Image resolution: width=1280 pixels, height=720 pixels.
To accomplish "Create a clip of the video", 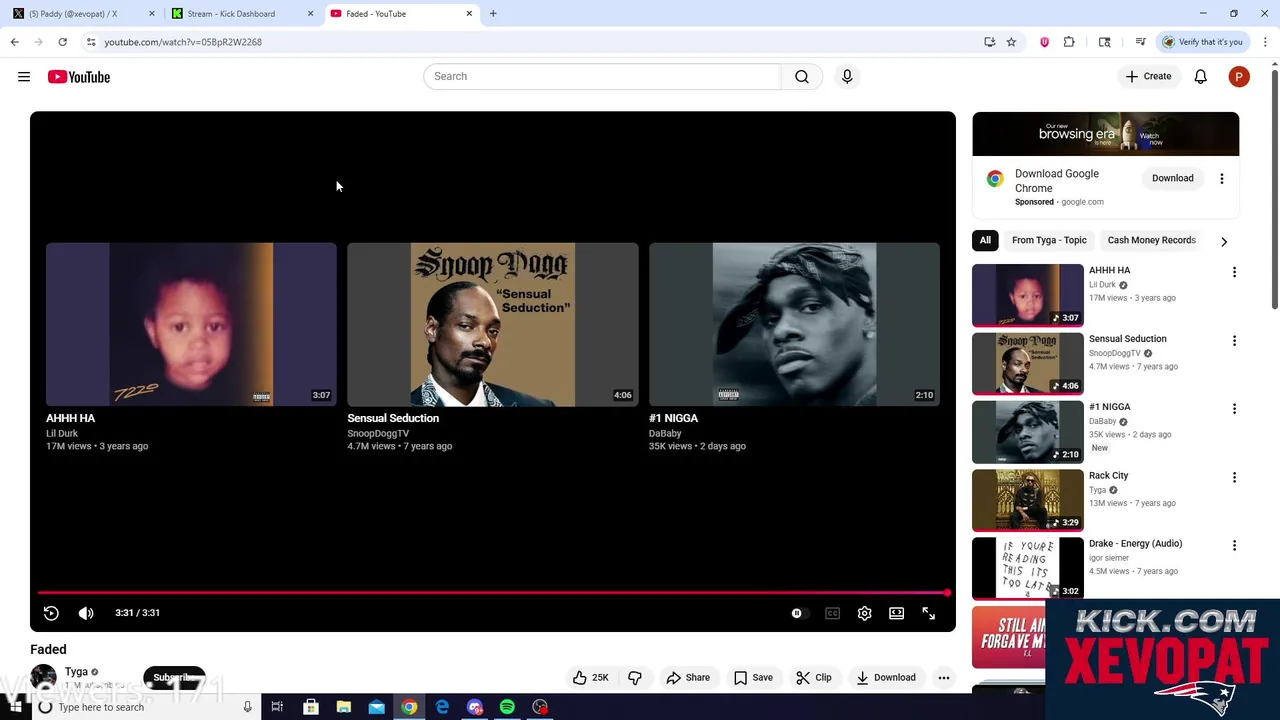I will (x=814, y=678).
